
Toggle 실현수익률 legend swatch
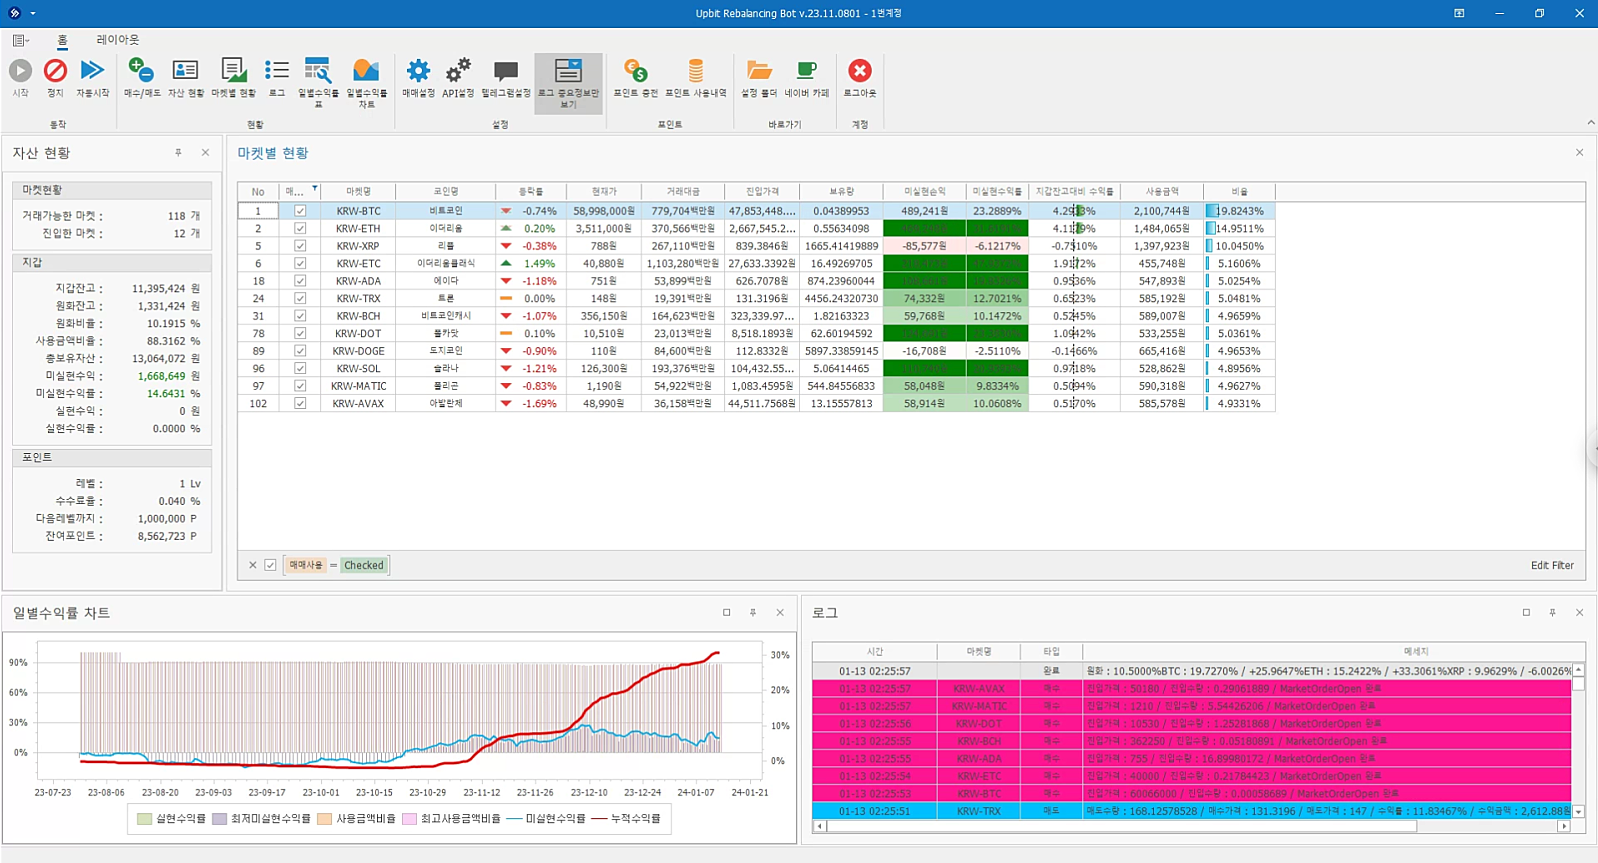144,819
